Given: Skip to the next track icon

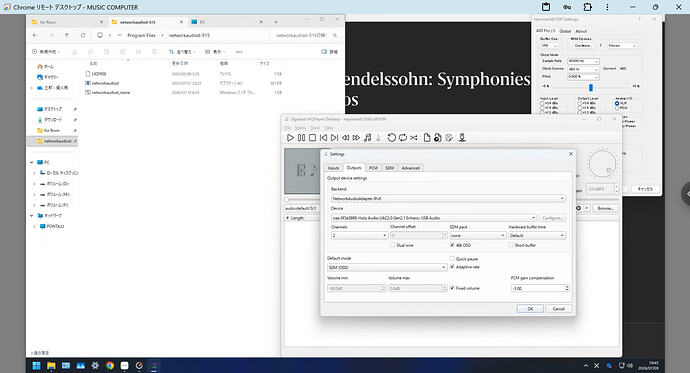Looking at the screenshot, I should pos(334,138).
